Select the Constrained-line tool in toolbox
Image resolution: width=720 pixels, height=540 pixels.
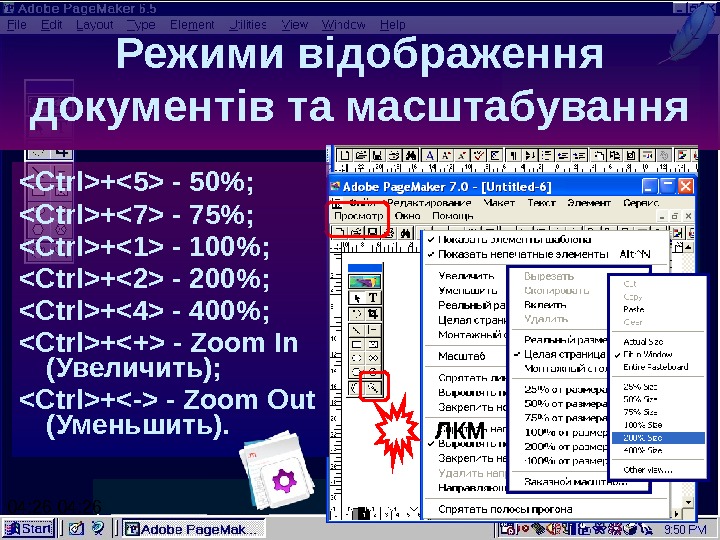click(x=373, y=330)
